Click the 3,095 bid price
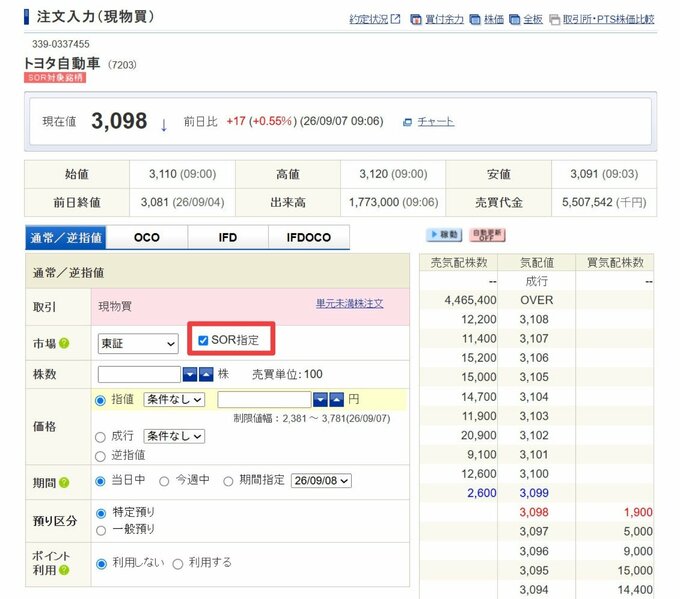Viewport: 680px width, 599px height. pos(534,571)
